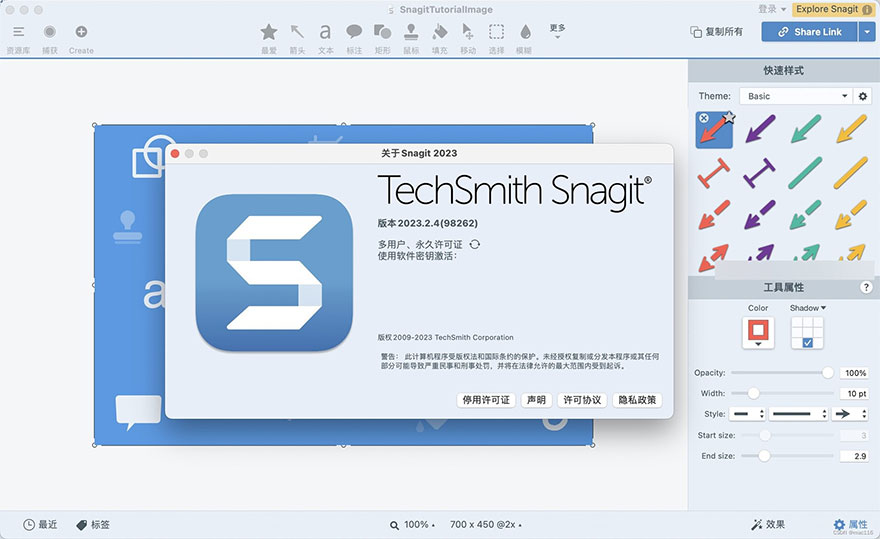Open the arrow Color swatch picker

pyautogui.click(x=758, y=332)
